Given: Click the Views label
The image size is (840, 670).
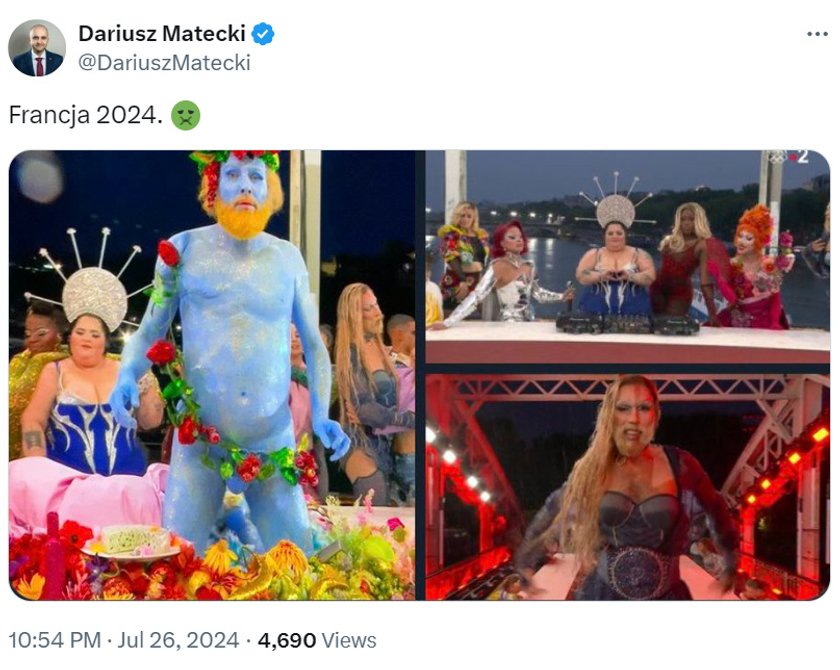Looking at the screenshot, I should tap(349, 641).
